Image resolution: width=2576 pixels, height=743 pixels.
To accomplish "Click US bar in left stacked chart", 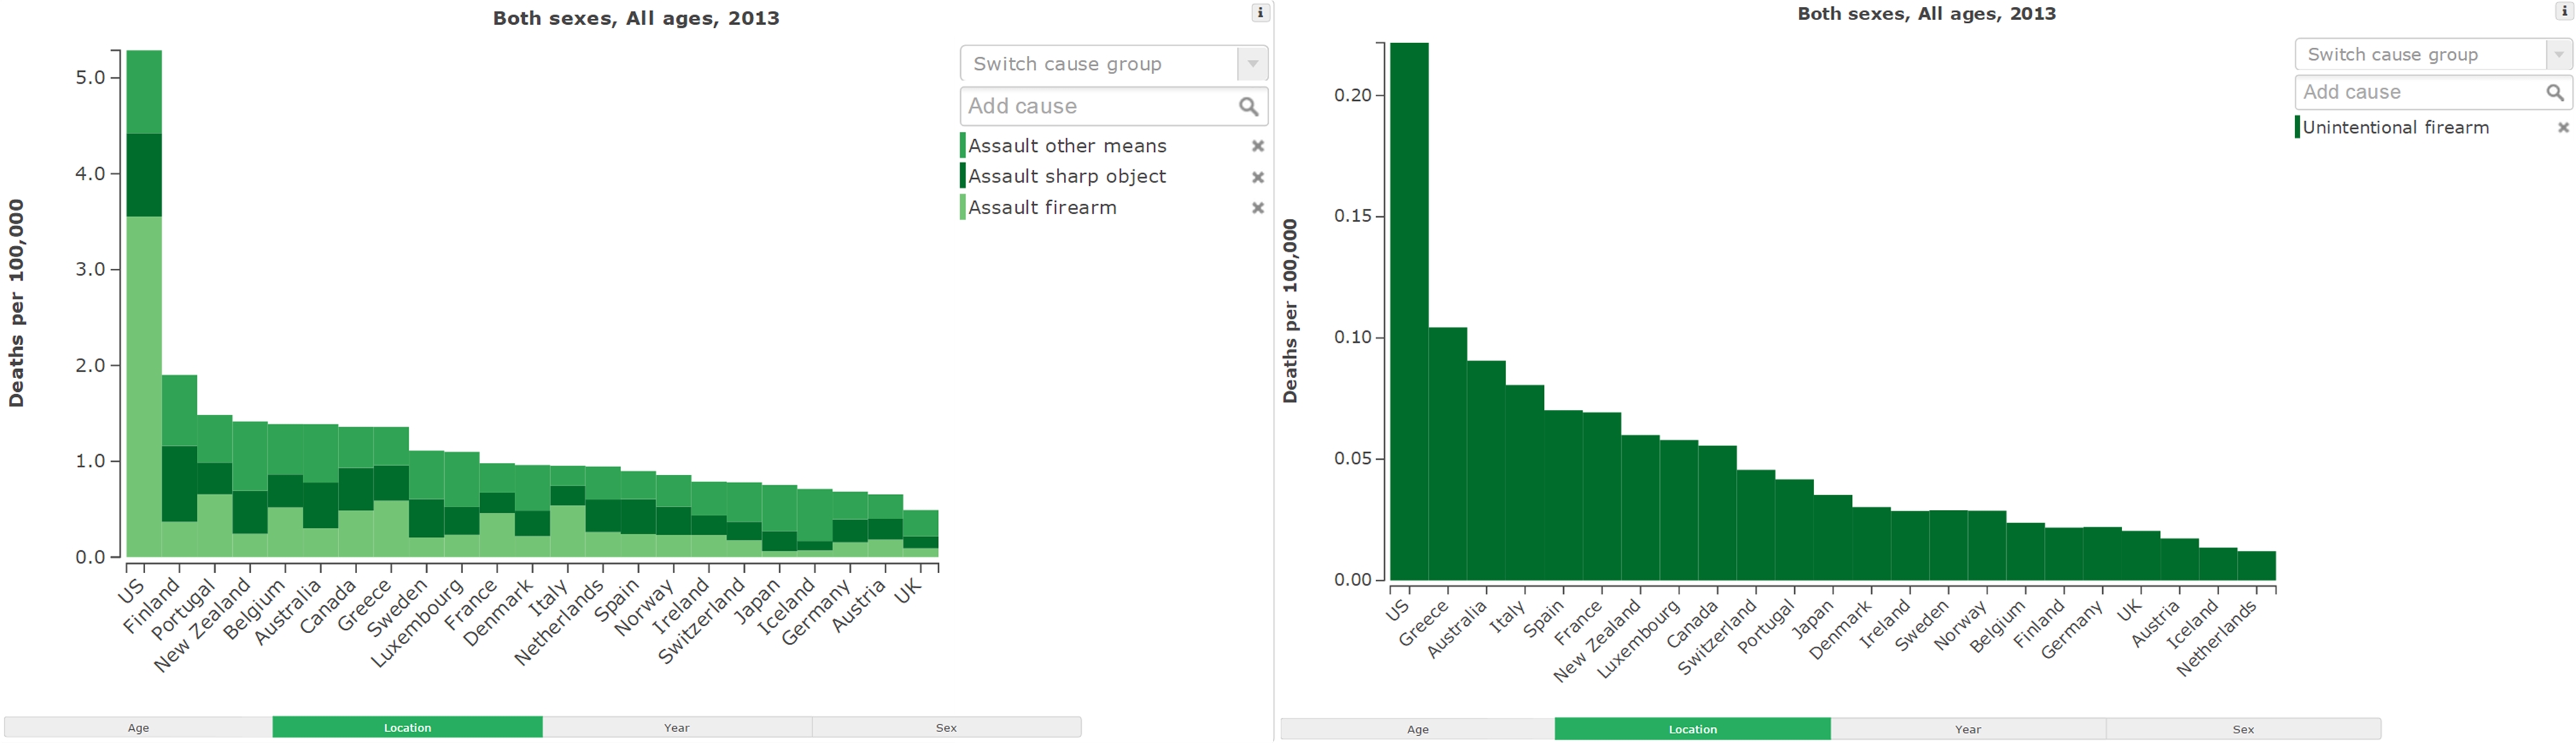I will pos(144,303).
